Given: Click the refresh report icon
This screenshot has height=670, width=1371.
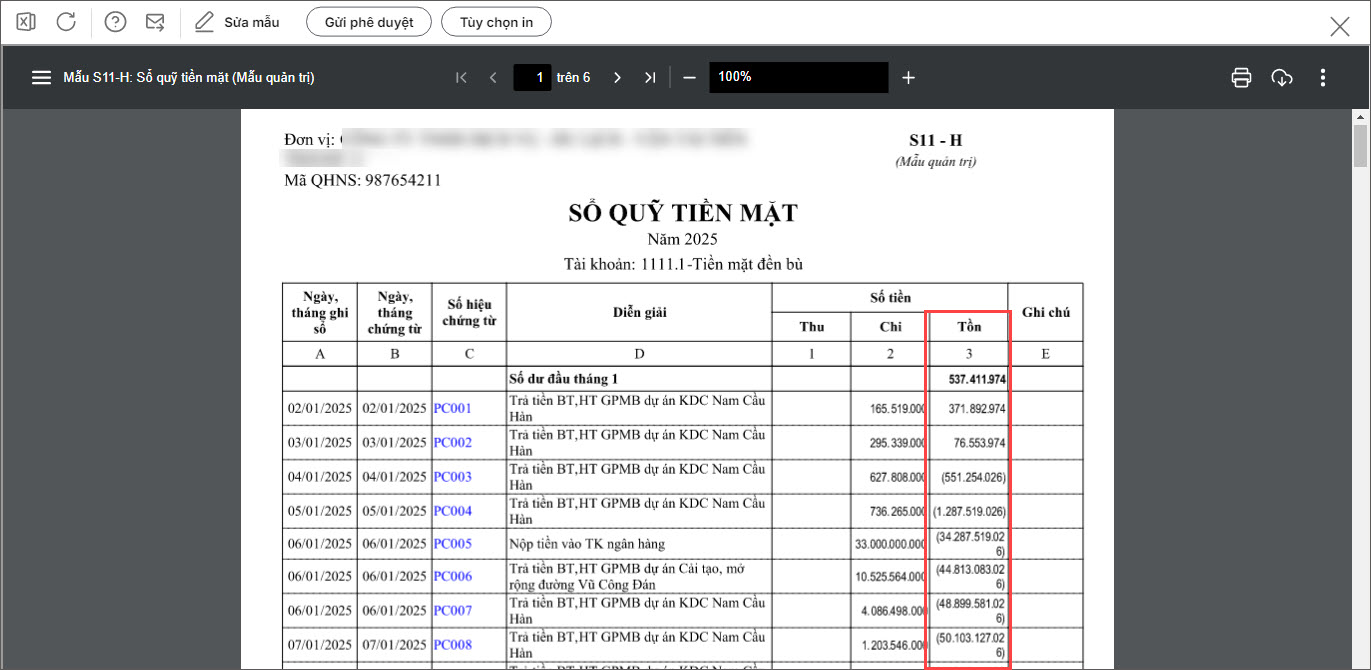Looking at the screenshot, I should (66, 22).
